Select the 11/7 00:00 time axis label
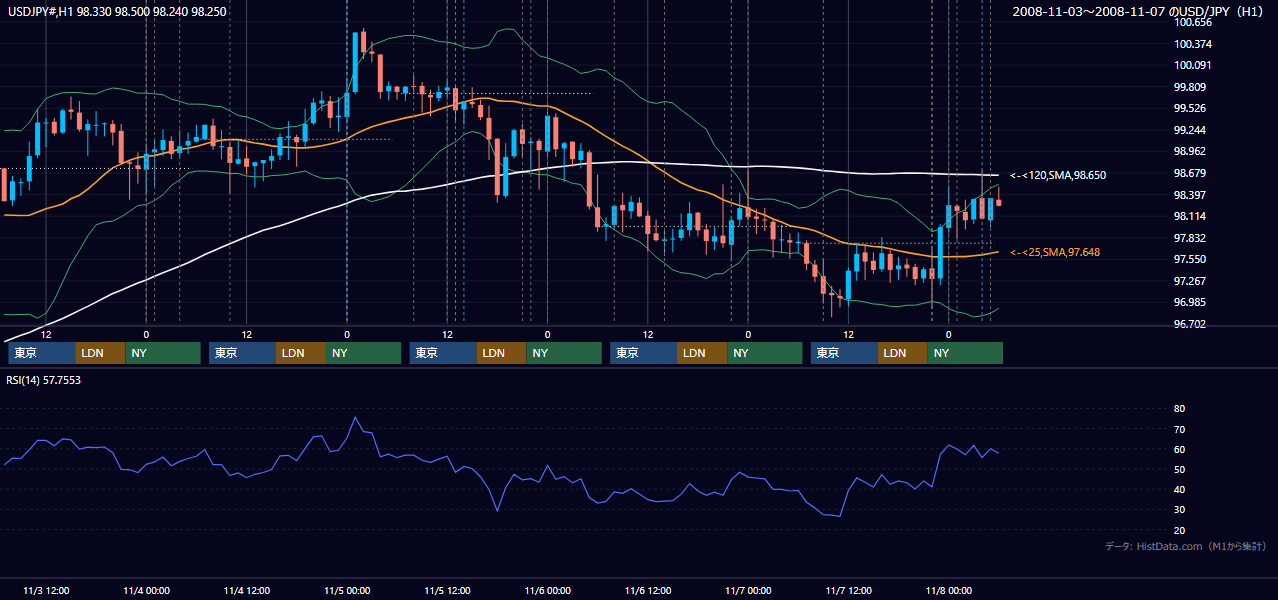 coord(748,590)
